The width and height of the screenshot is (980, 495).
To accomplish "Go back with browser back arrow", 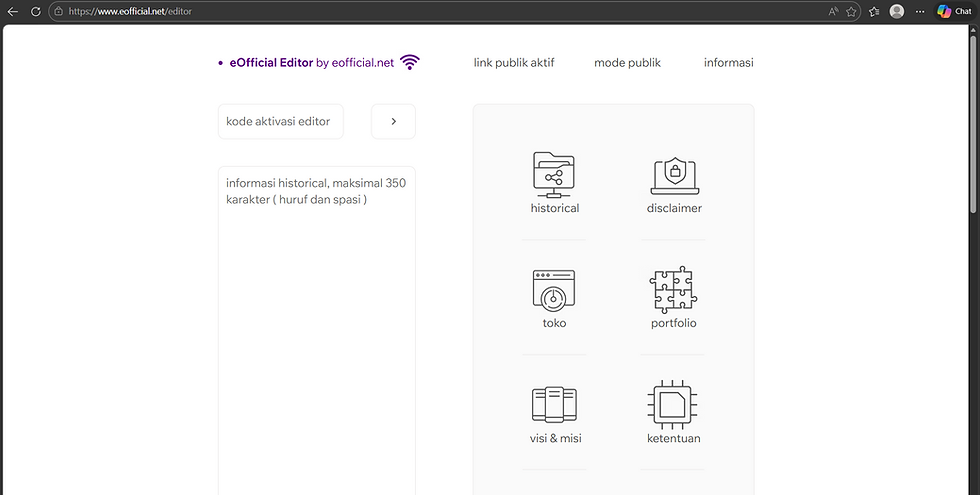I will 12,11.
